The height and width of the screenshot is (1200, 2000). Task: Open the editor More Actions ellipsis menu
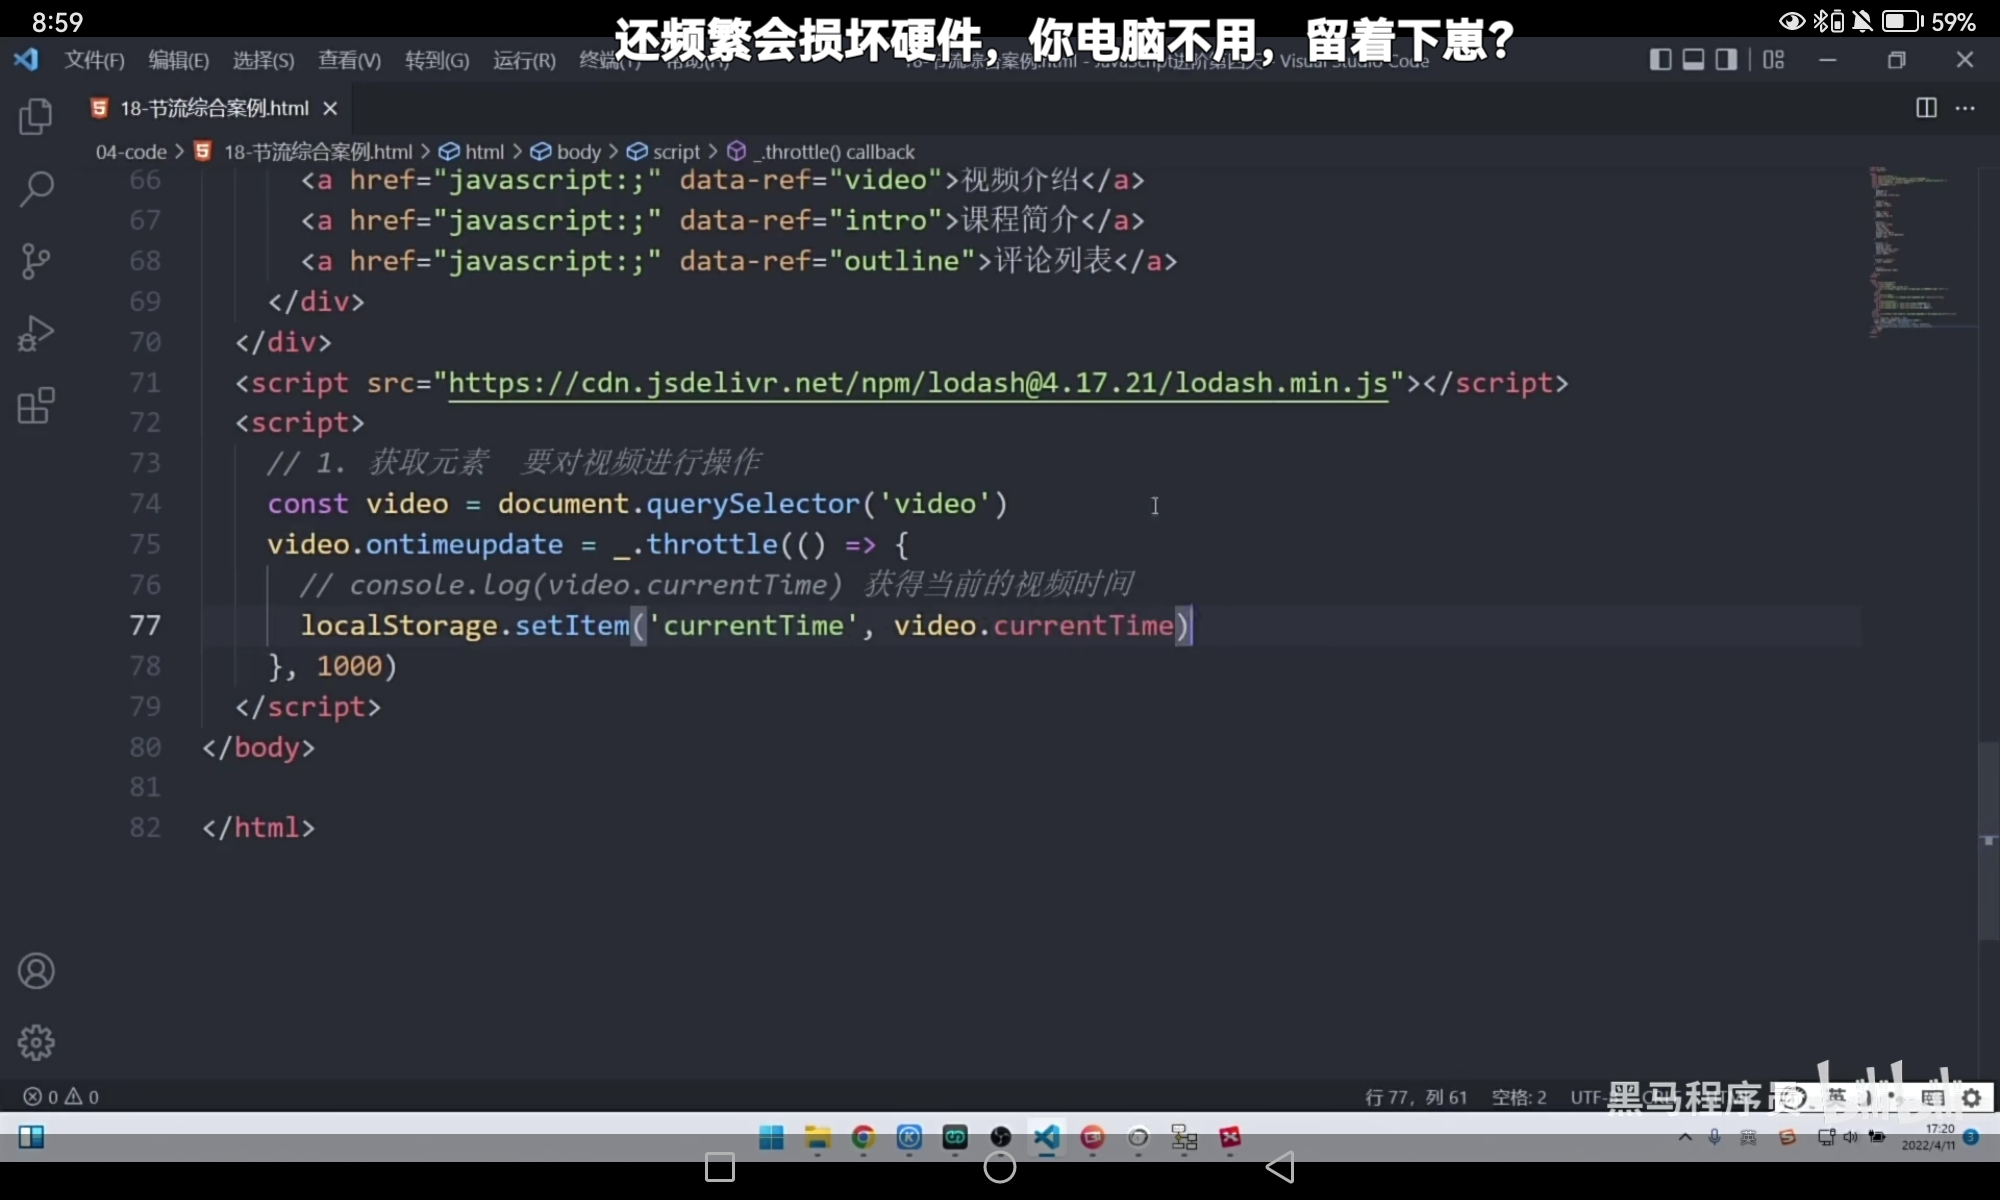pyautogui.click(x=1965, y=108)
